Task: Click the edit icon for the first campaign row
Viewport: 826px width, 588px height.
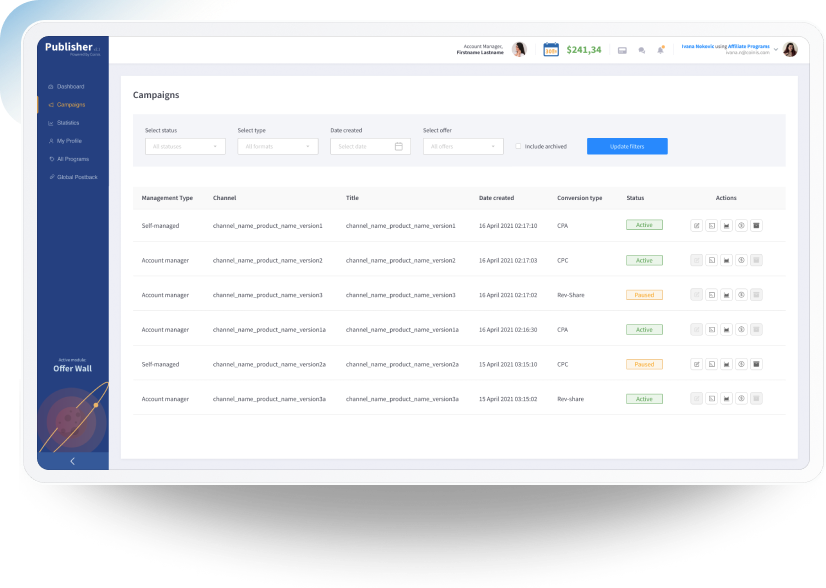Action: [696, 224]
